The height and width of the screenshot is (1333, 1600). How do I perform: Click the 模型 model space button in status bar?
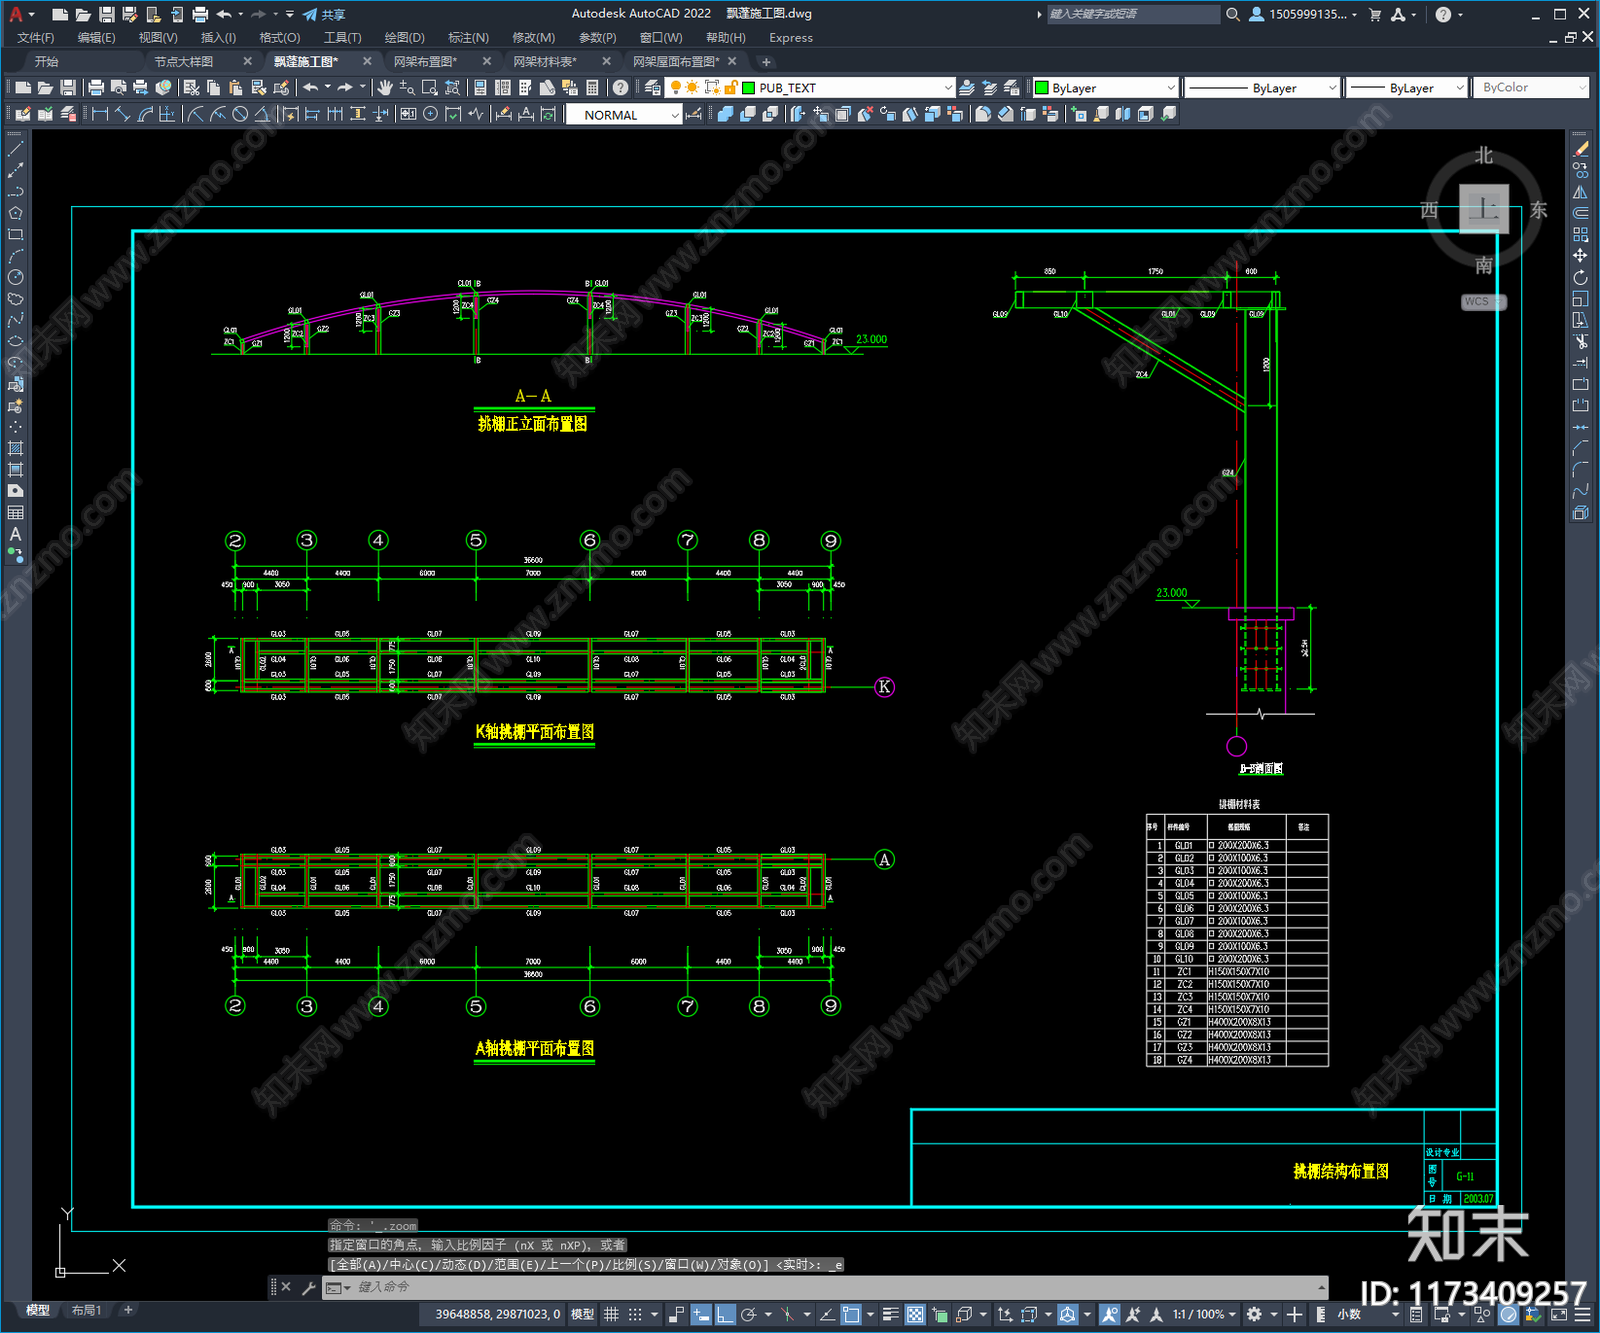[583, 1314]
